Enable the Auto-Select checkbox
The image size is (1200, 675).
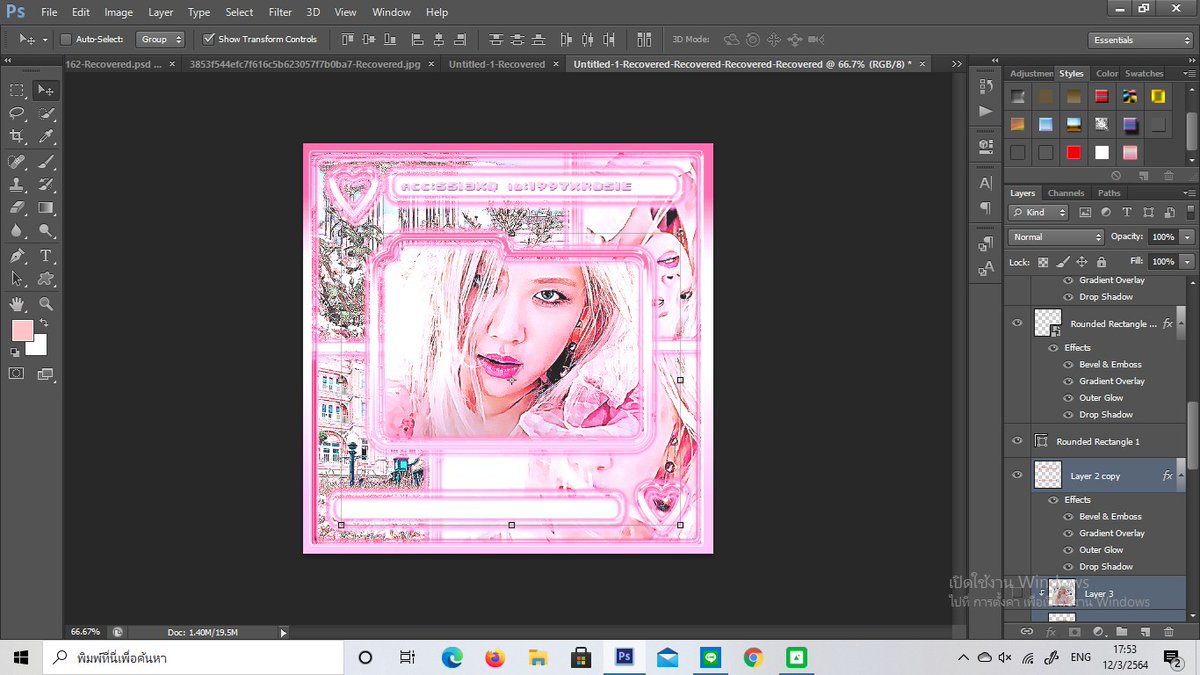tap(66, 40)
